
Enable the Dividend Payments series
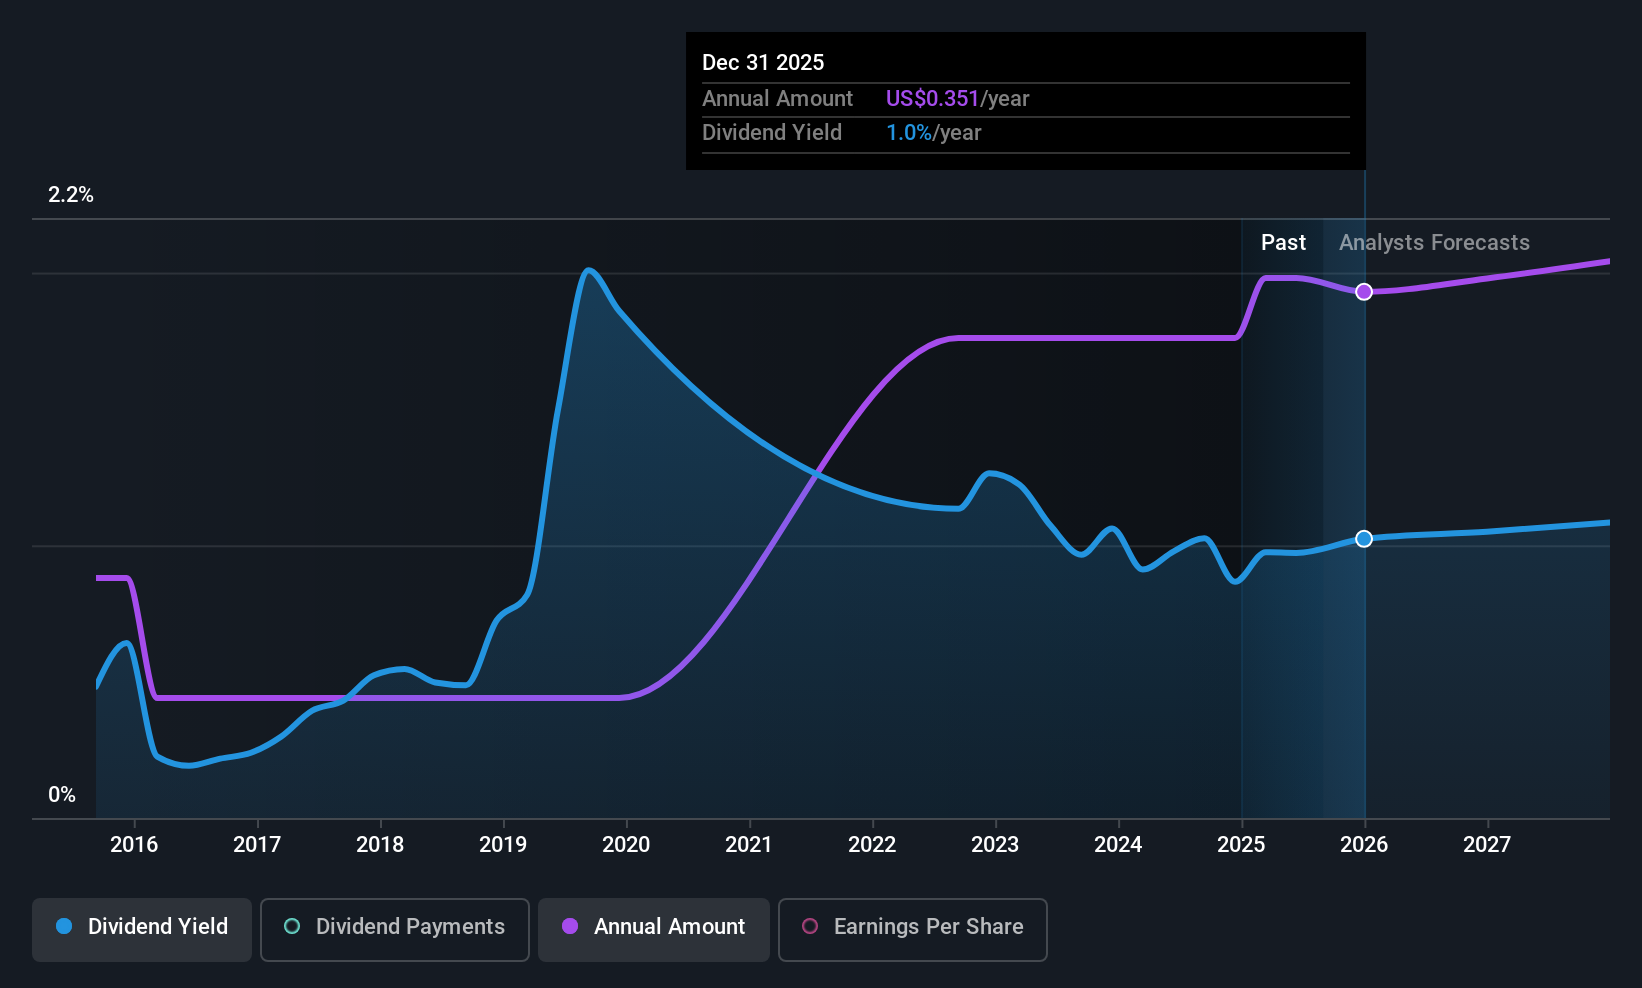(395, 929)
